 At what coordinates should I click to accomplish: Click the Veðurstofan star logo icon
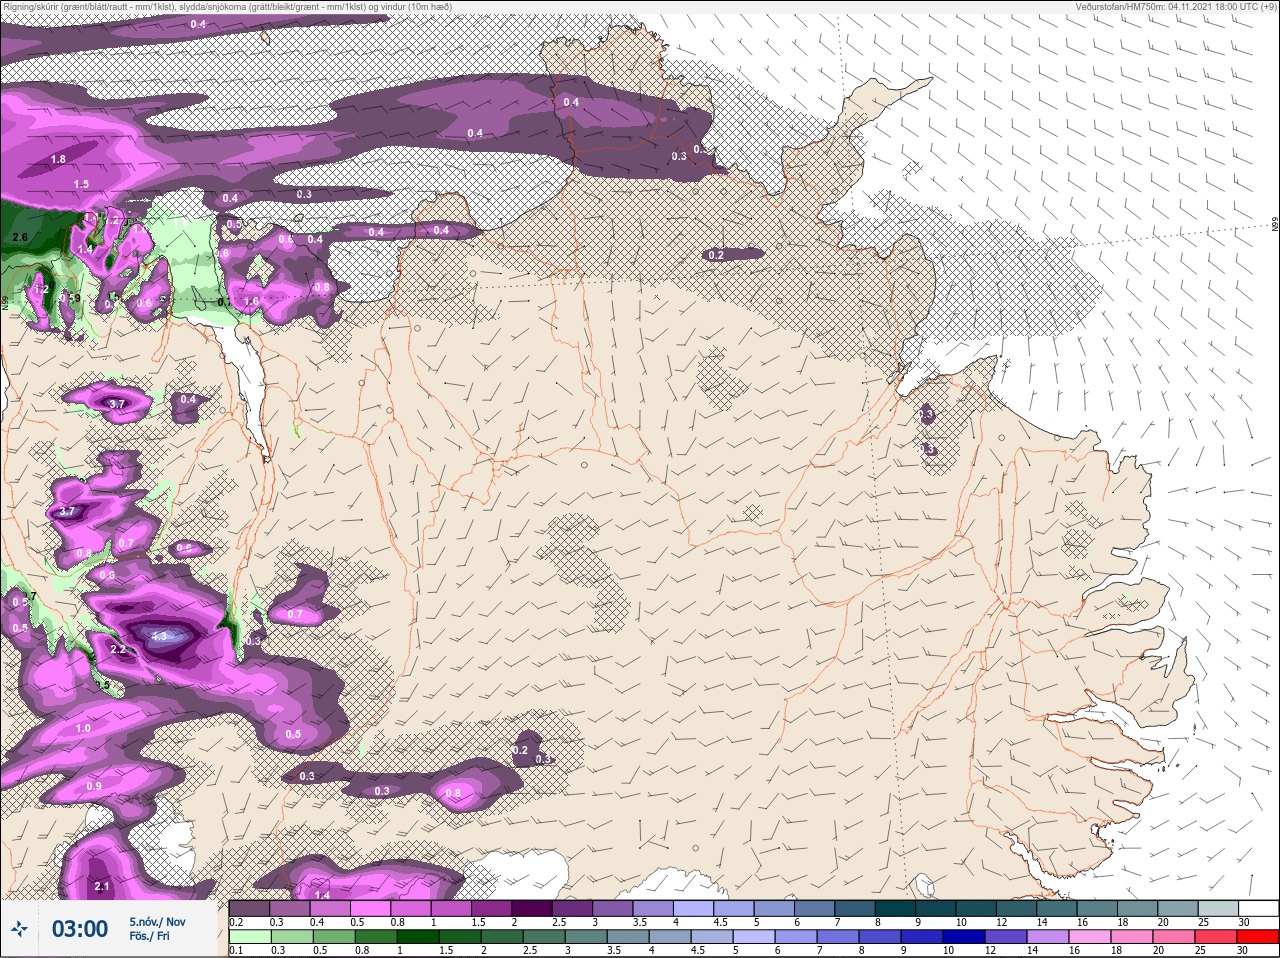tap(19, 928)
